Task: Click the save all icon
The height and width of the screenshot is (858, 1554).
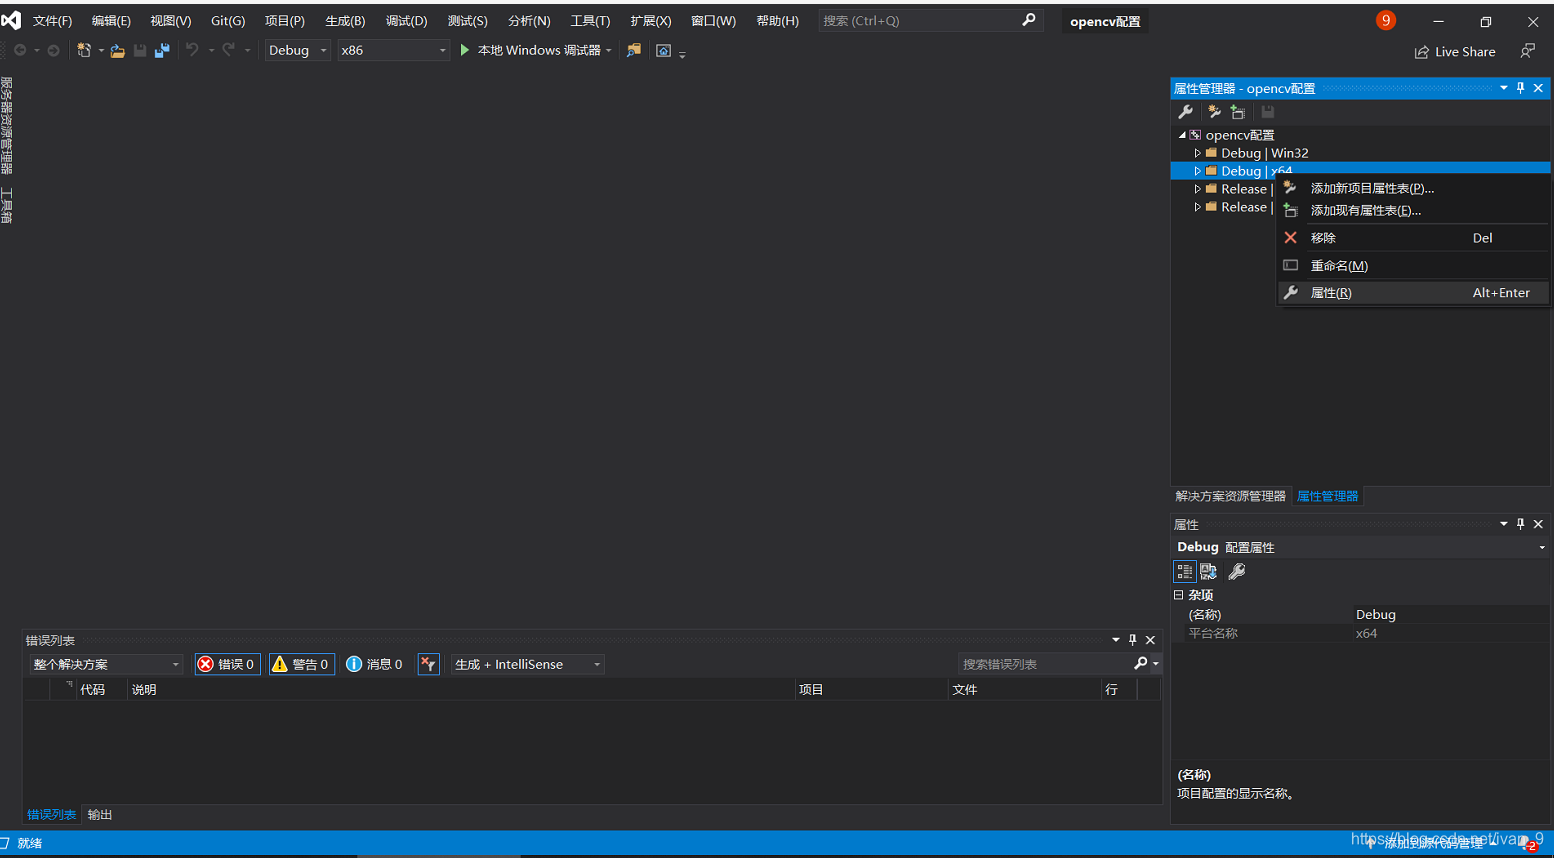Action: (x=162, y=50)
